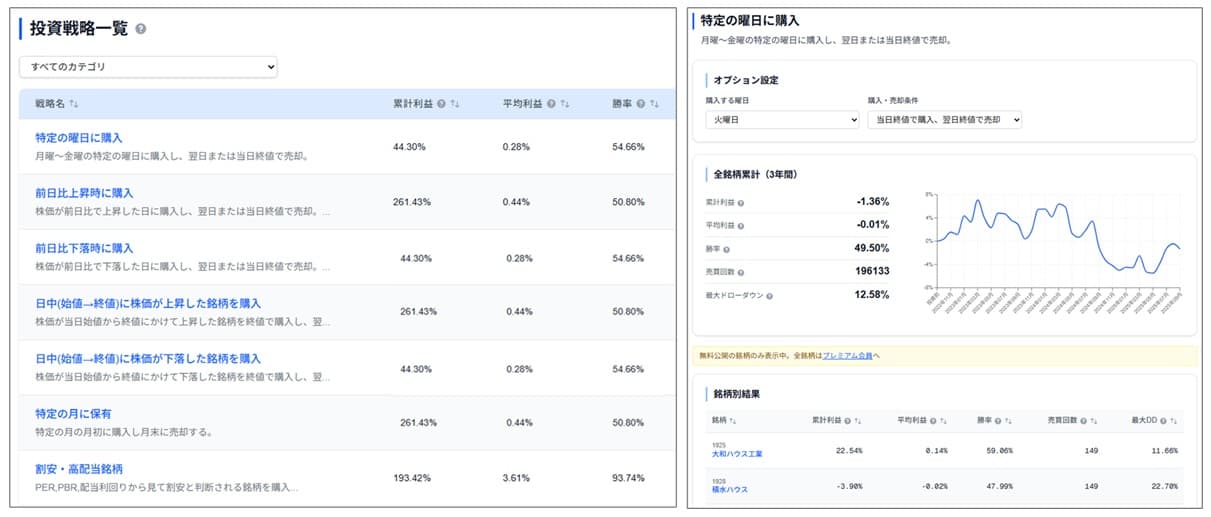Click help icon next to 平均利益 in strategy list header

point(551,104)
